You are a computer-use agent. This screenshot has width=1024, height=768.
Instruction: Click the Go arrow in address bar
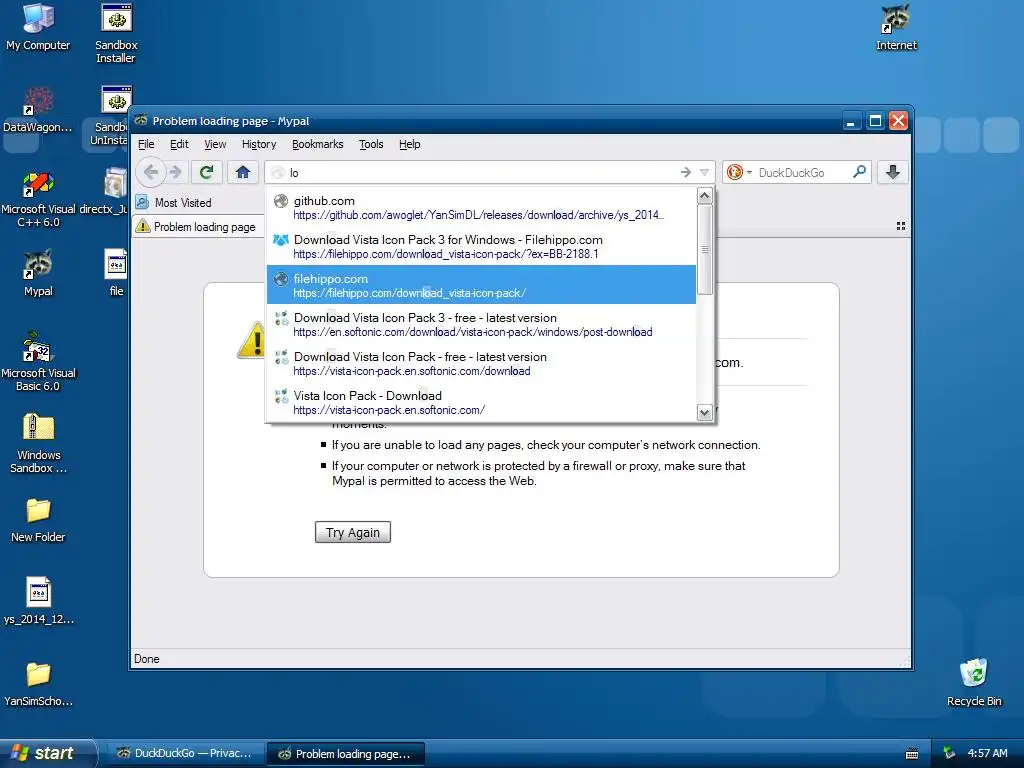tap(685, 172)
